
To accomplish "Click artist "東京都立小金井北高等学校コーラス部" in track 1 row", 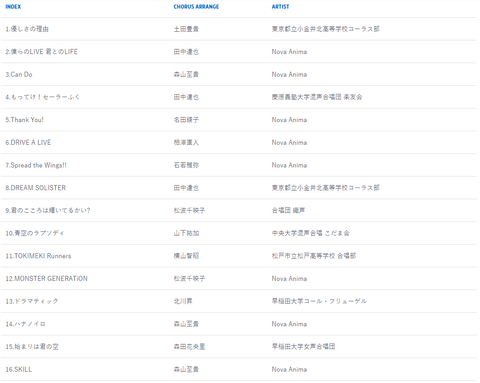I will pos(326,29).
